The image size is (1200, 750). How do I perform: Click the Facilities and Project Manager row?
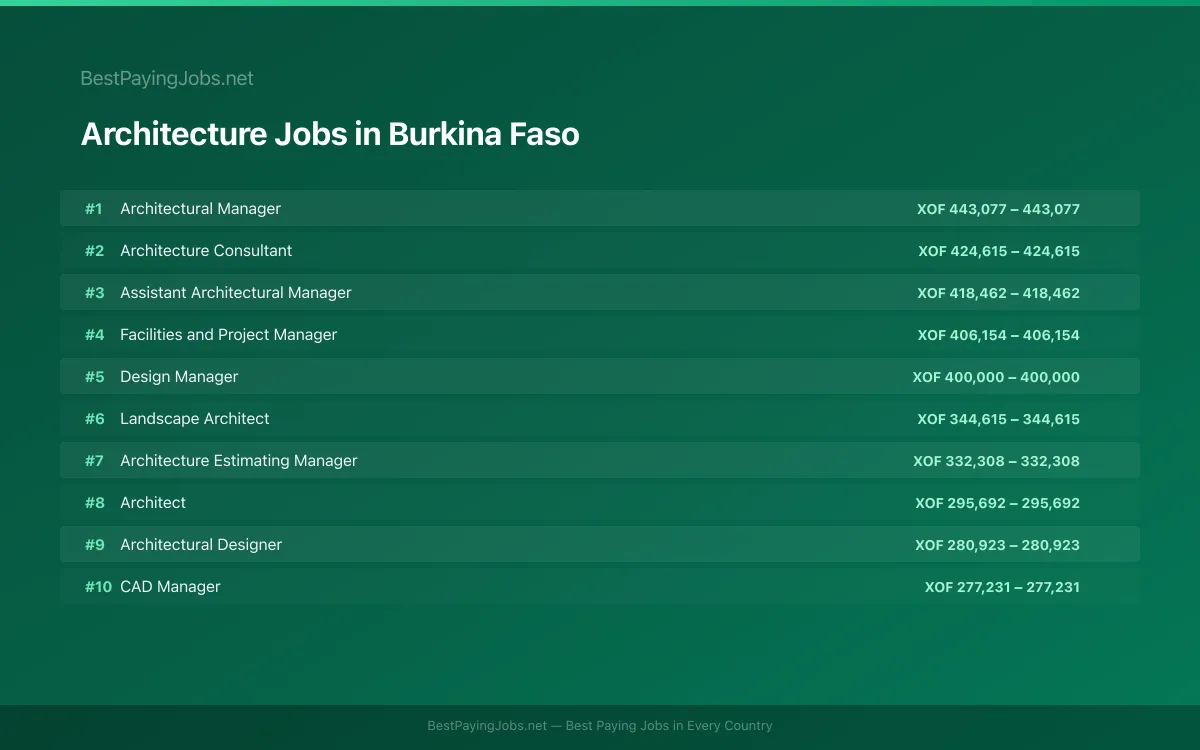600,334
